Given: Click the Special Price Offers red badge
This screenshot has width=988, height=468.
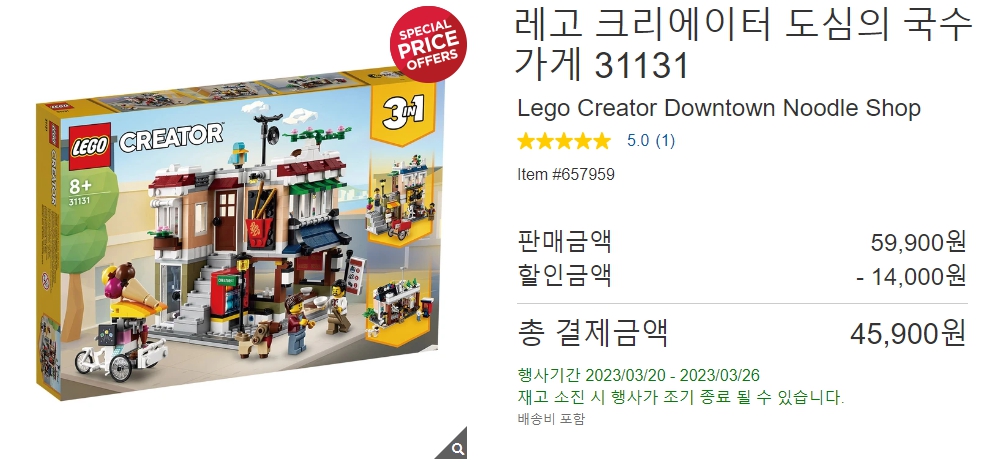Looking at the screenshot, I should pyautogui.click(x=428, y=43).
